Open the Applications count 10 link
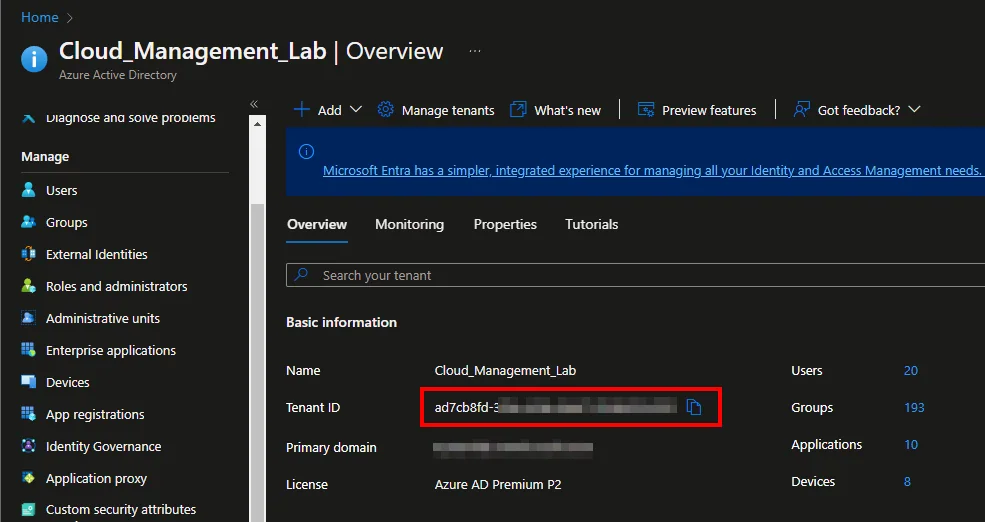 (x=911, y=445)
